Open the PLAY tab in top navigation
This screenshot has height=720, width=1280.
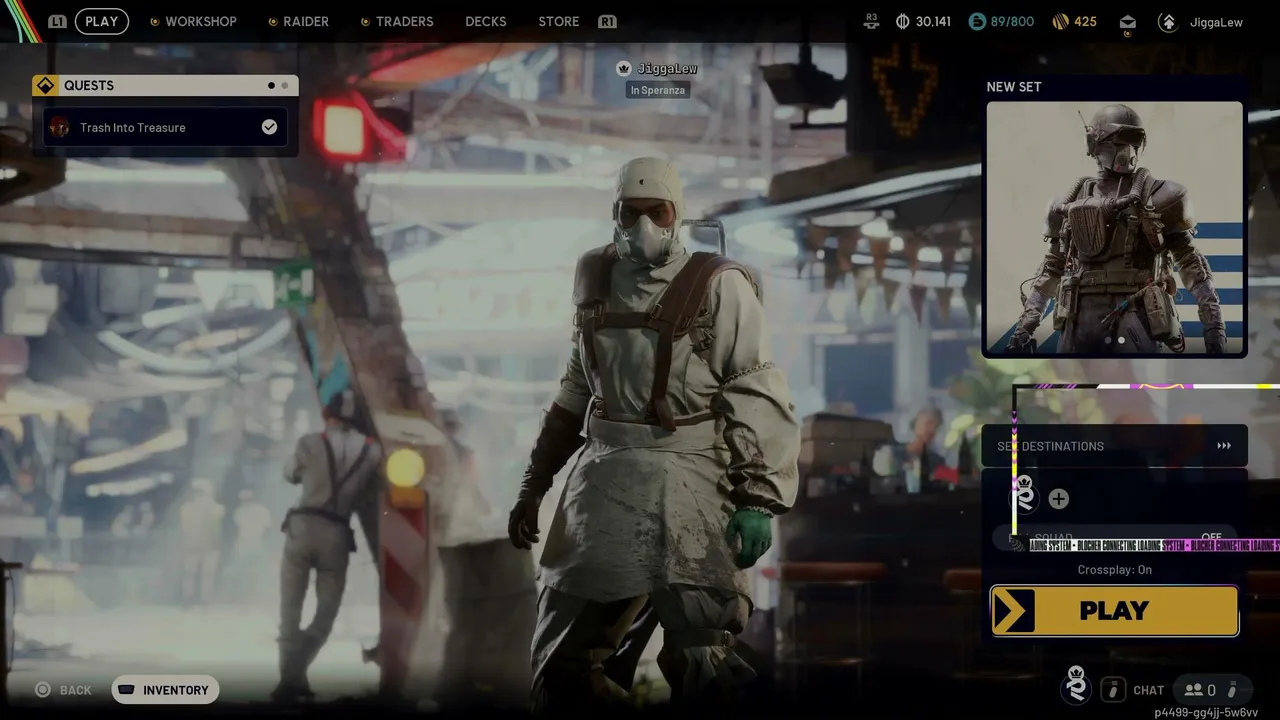pos(101,21)
